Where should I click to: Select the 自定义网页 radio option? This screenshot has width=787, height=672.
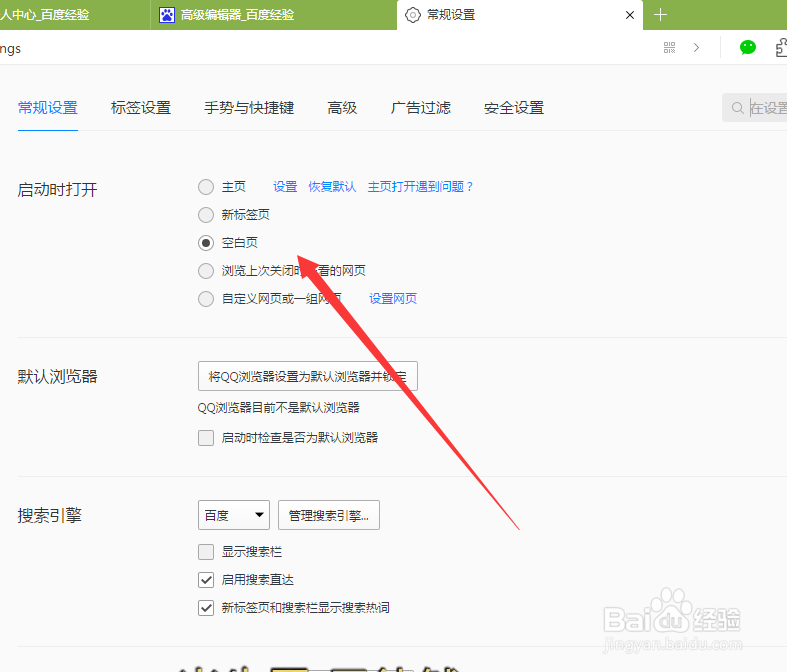pyautogui.click(x=206, y=299)
